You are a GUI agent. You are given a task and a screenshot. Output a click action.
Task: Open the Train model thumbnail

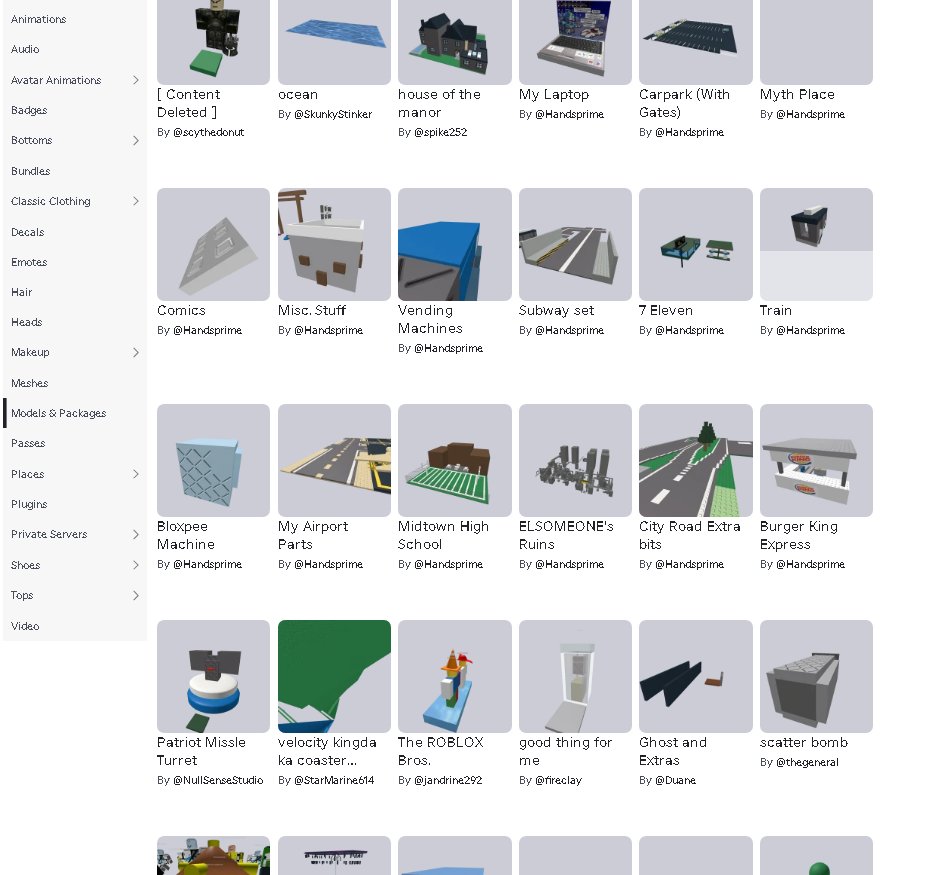(x=816, y=244)
